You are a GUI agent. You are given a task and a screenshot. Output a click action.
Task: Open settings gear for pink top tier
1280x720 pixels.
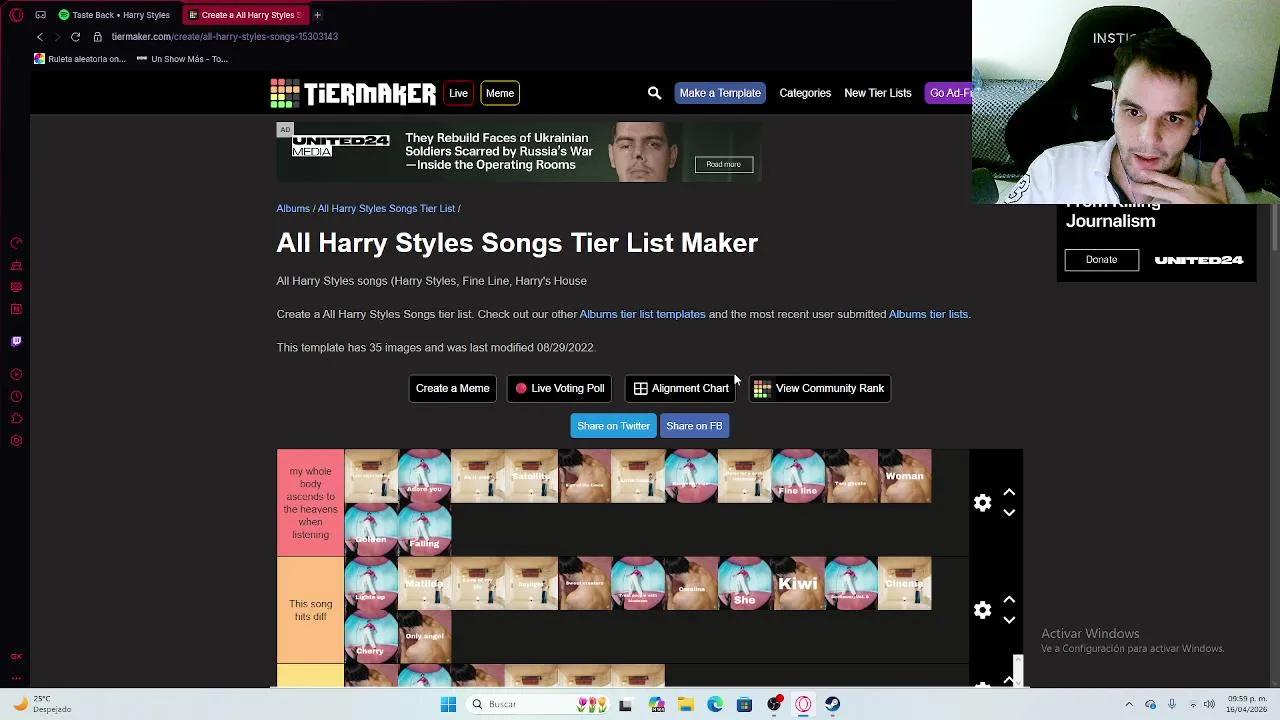click(982, 503)
